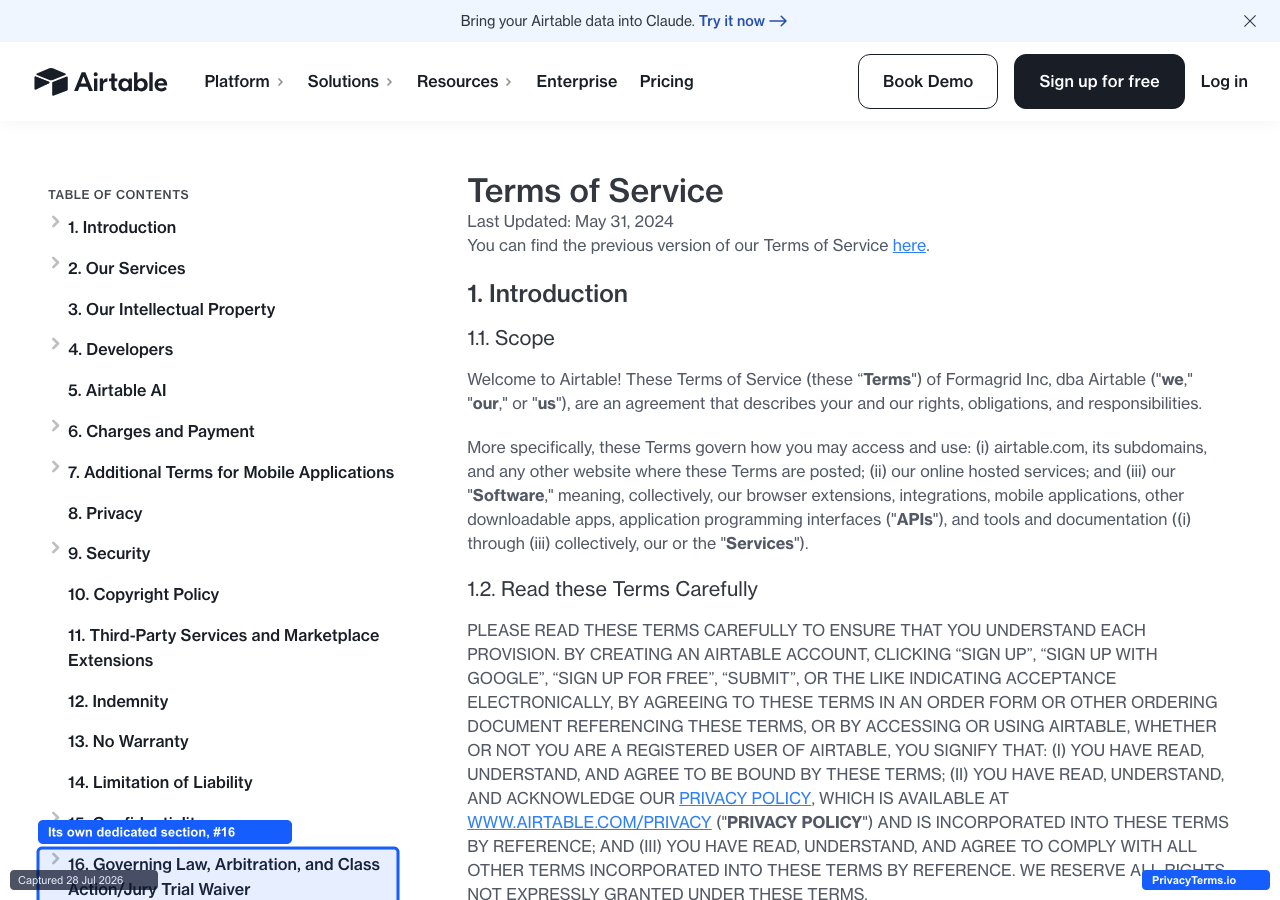Click the '1.1. Scope' subheading
This screenshot has height=900, width=1280.
coord(511,338)
